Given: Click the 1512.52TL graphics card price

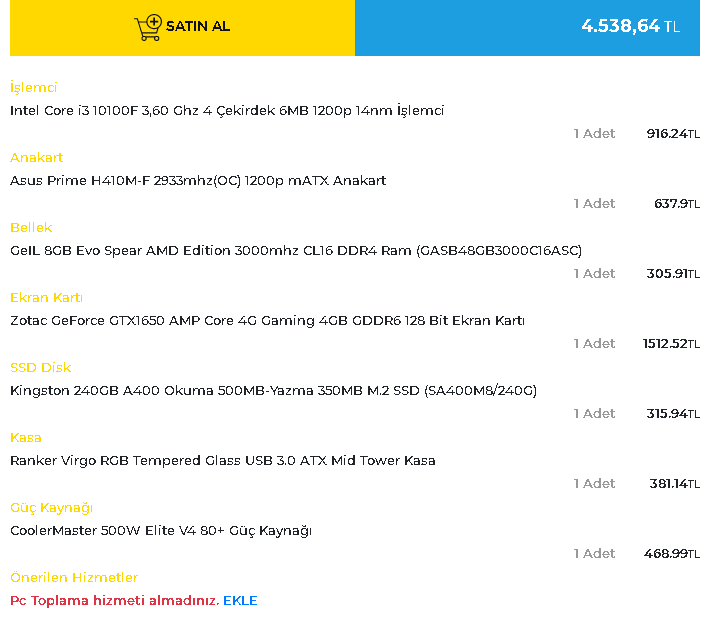Looking at the screenshot, I should tap(671, 344).
